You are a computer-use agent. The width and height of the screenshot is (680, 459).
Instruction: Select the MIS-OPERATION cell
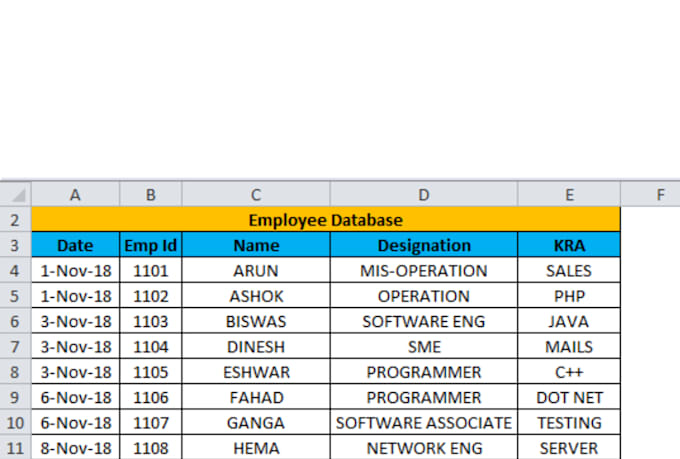[424, 270]
